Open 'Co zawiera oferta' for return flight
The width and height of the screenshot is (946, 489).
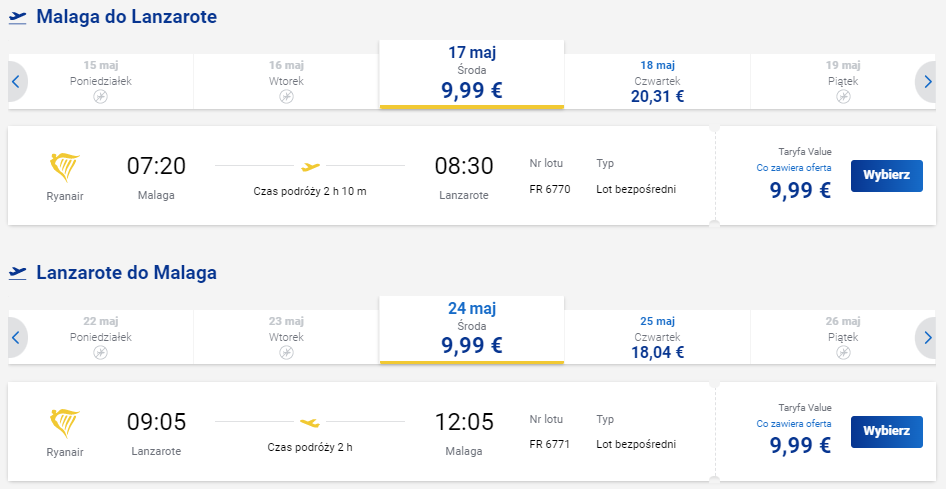click(794, 423)
